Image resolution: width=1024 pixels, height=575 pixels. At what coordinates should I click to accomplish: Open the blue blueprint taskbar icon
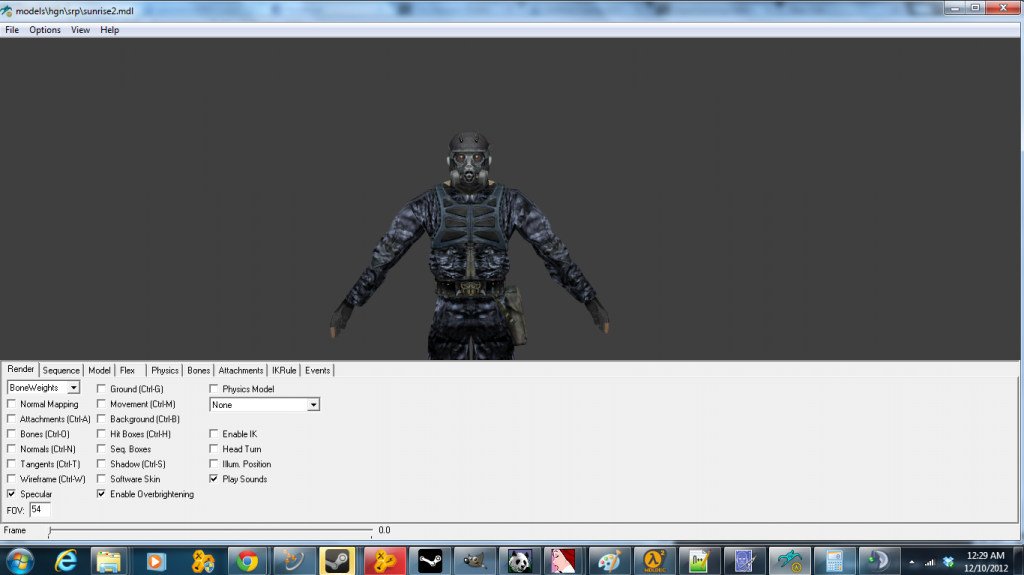pos(744,561)
